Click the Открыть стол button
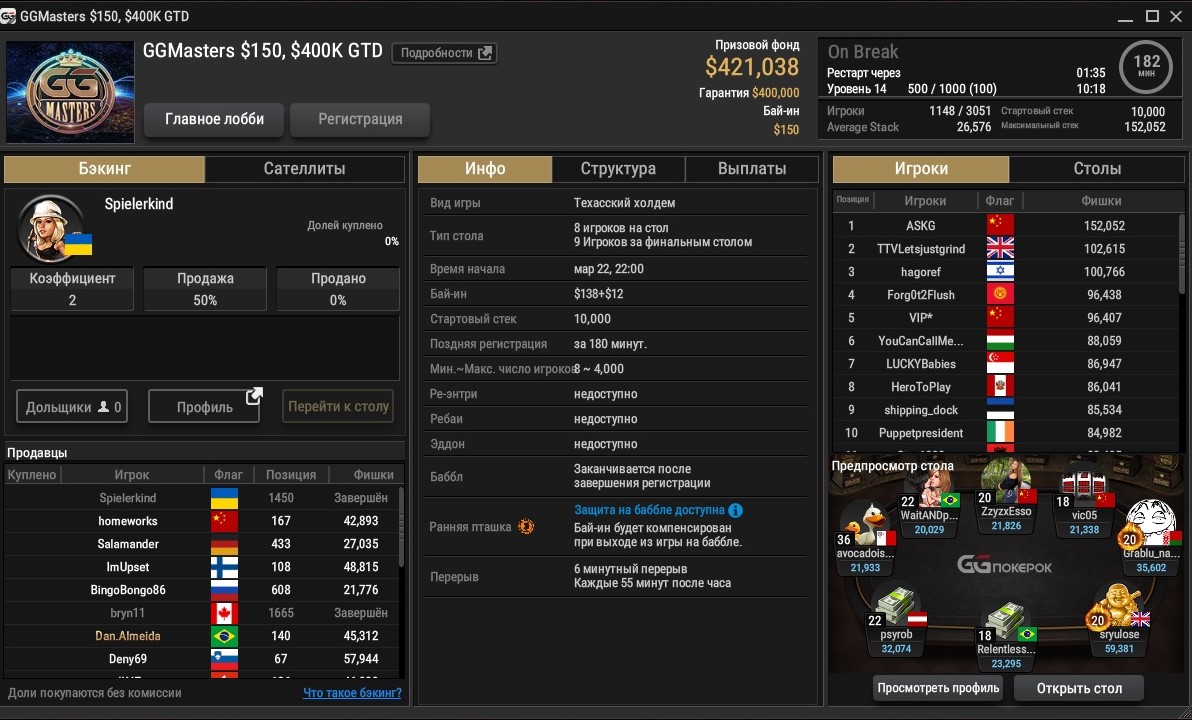 click(1078, 688)
